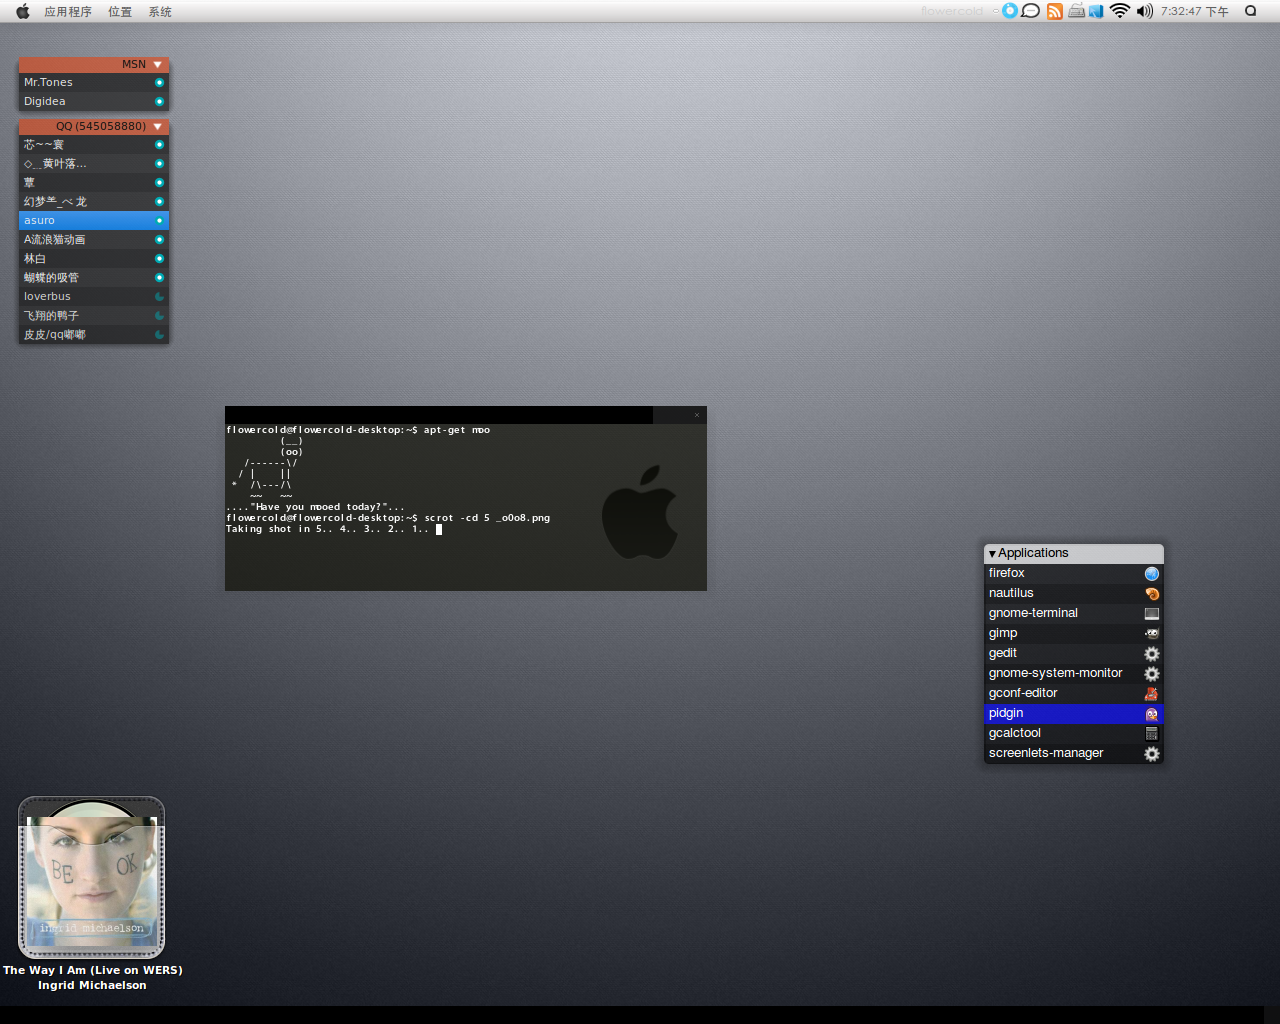Select contact A流浪猫动画
The width and height of the screenshot is (1280, 1024).
coord(94,240)
